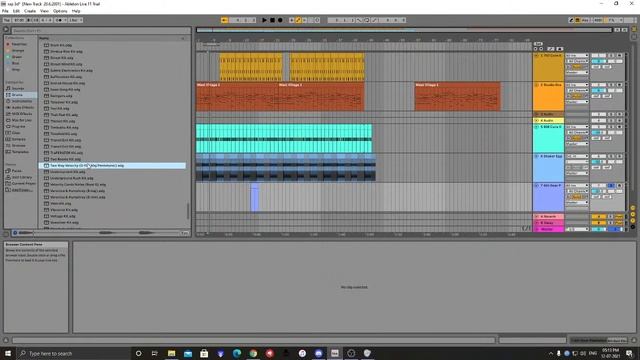Open the View menu
640x360 pixels.
pyautogui.click(x=44, y=11)
